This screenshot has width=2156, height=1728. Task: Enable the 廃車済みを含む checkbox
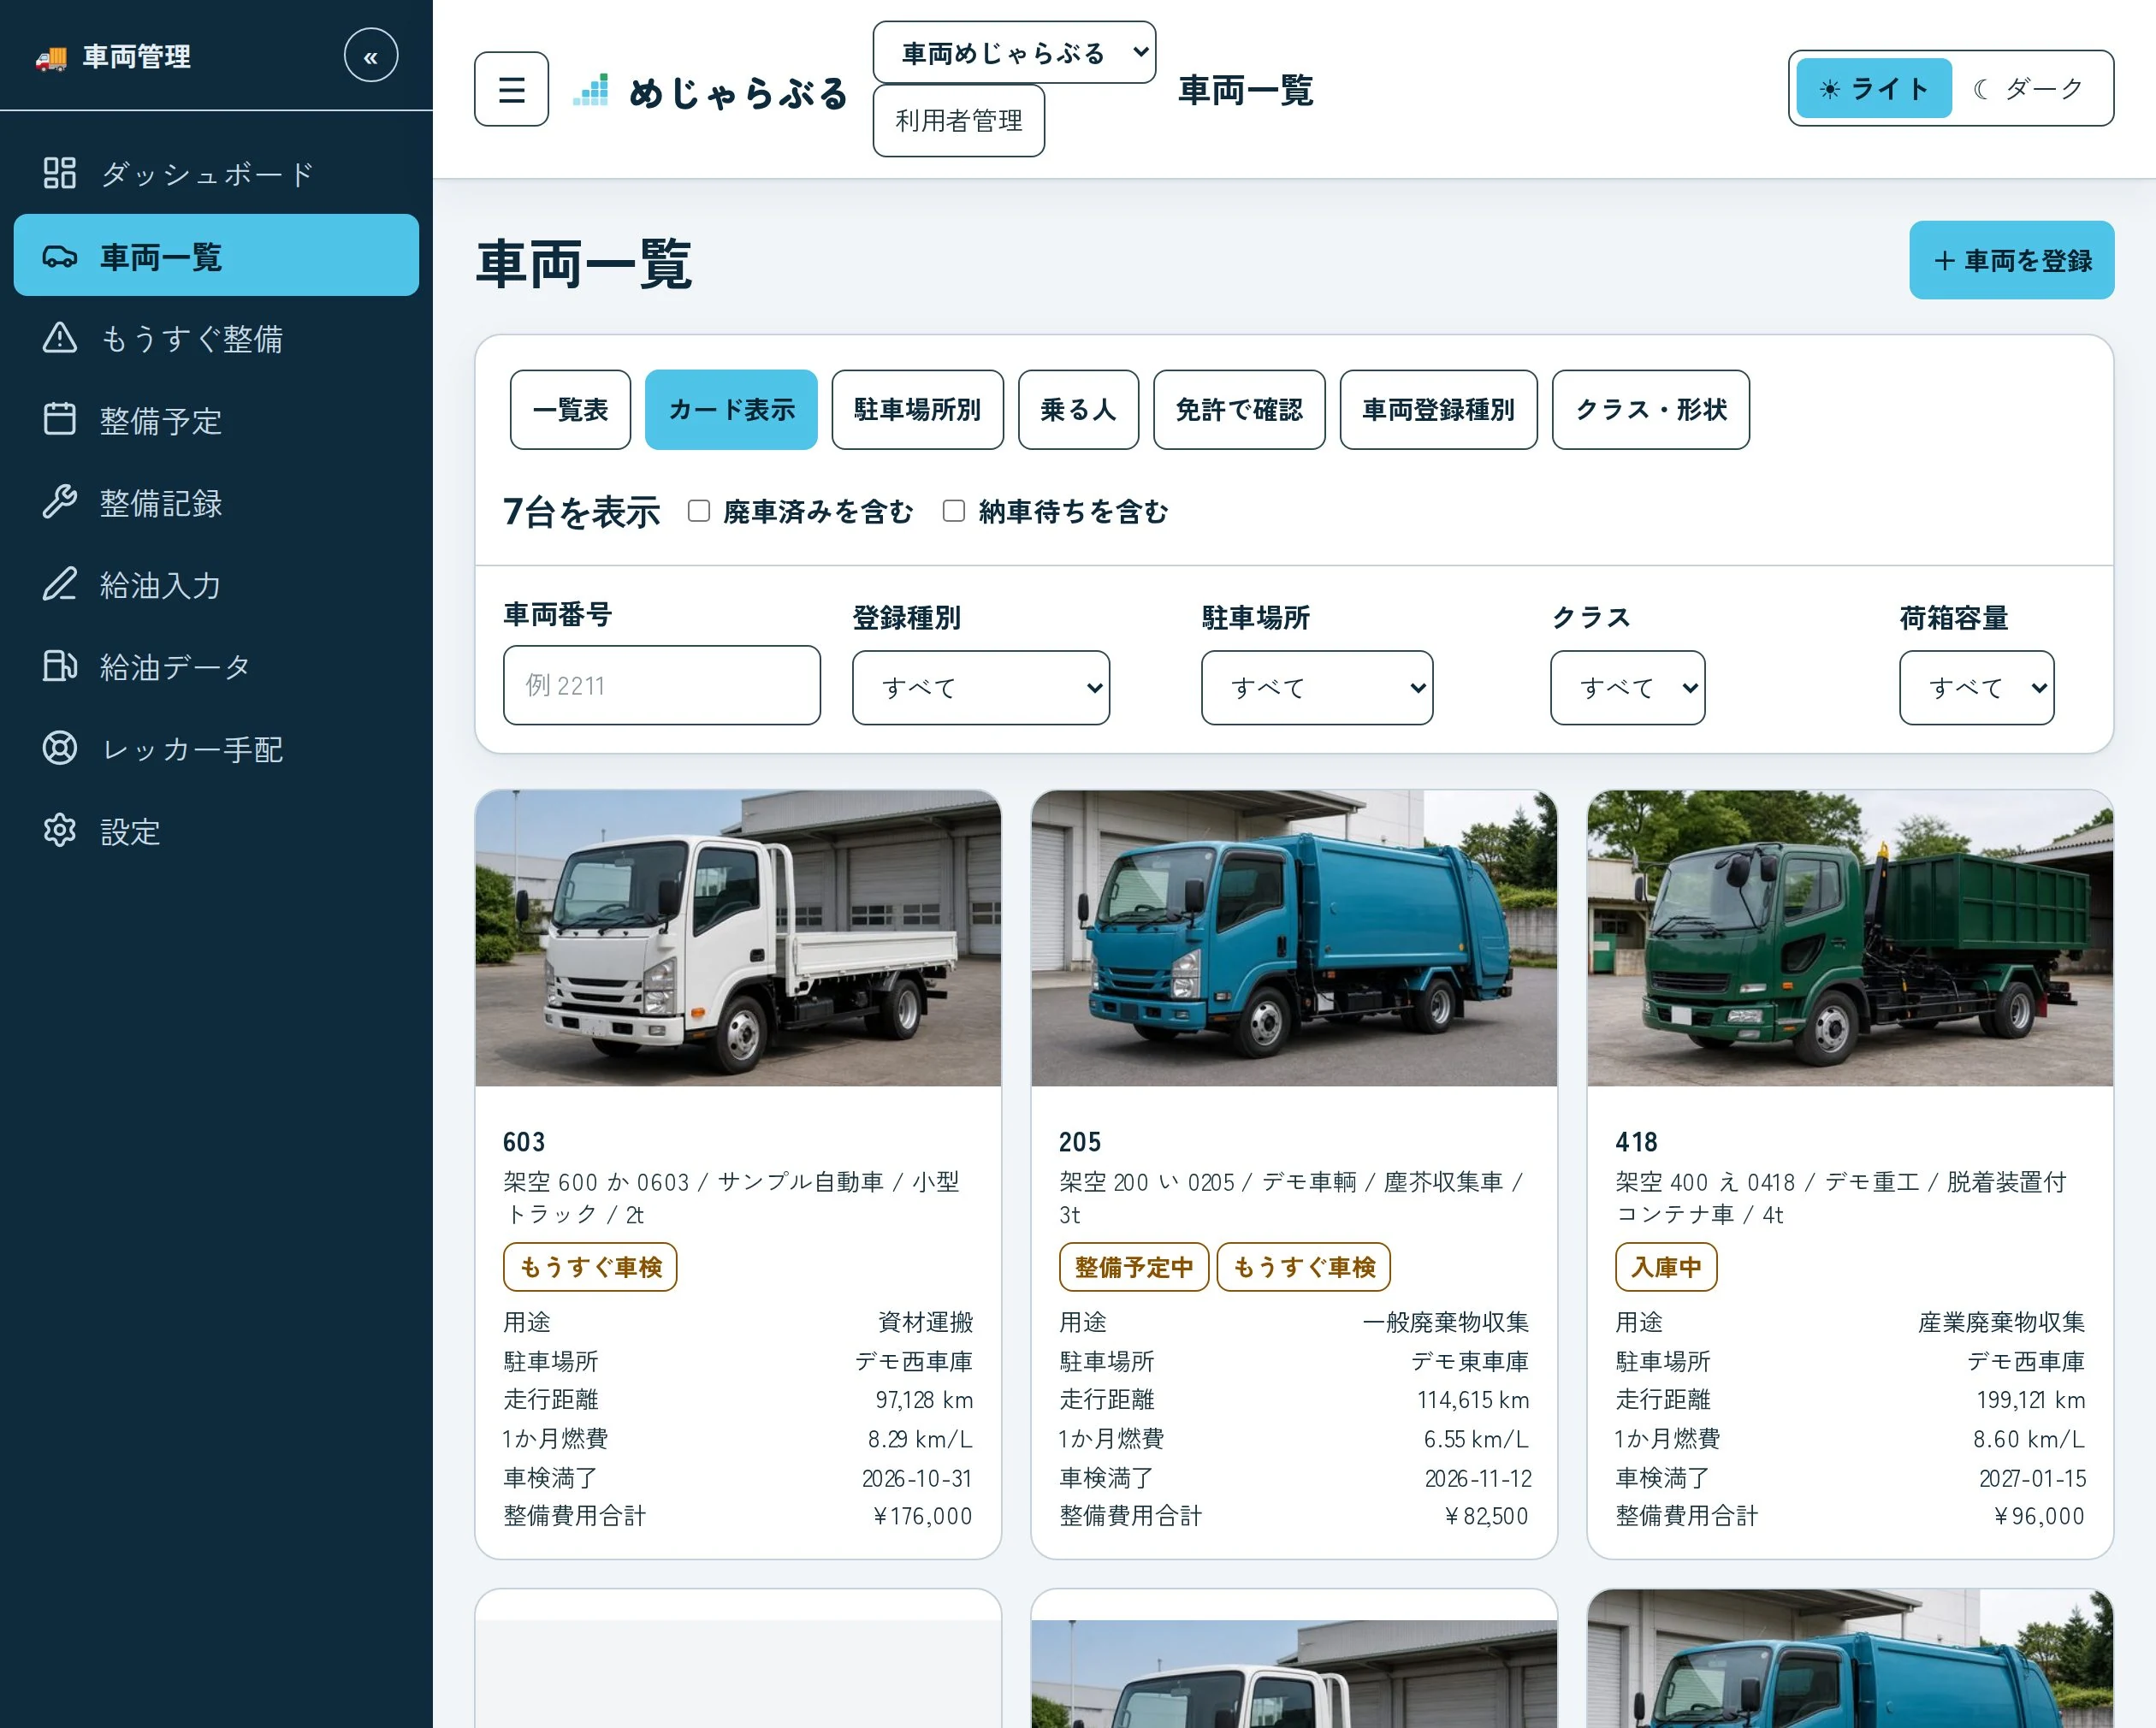click(x=699, y=511)
